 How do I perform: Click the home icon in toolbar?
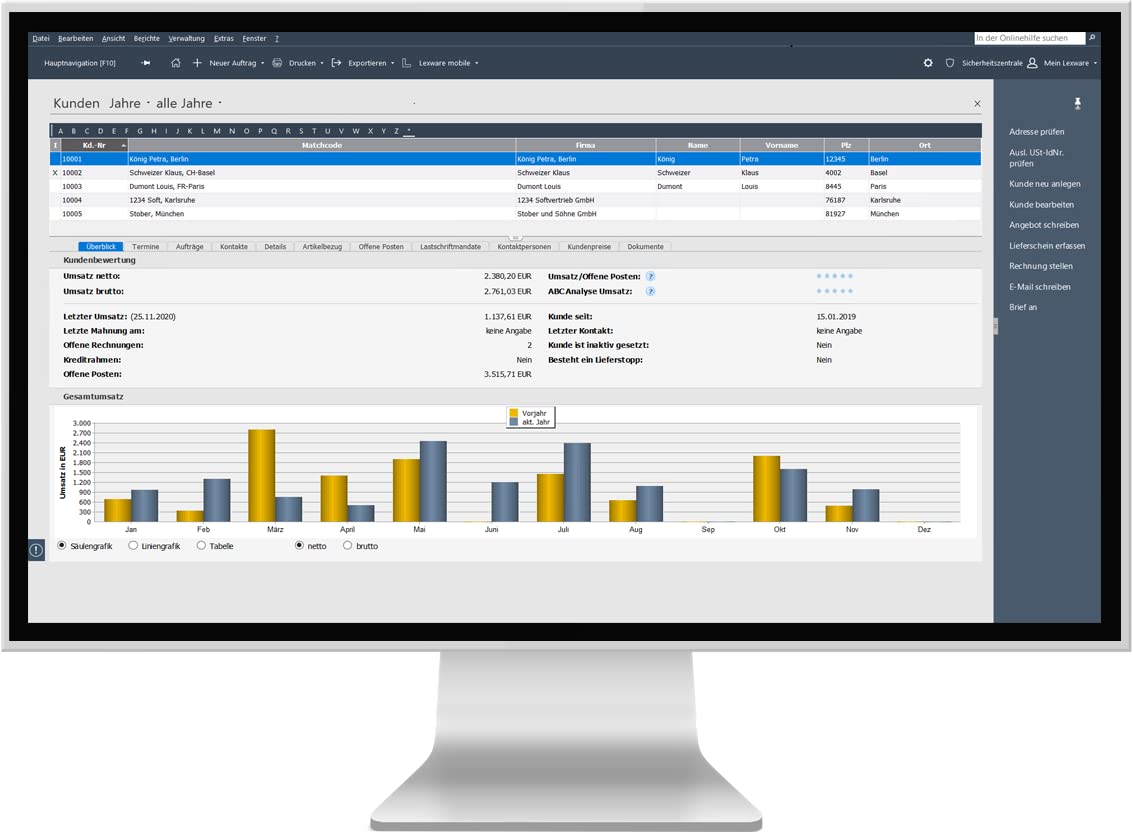coord(176,63)
